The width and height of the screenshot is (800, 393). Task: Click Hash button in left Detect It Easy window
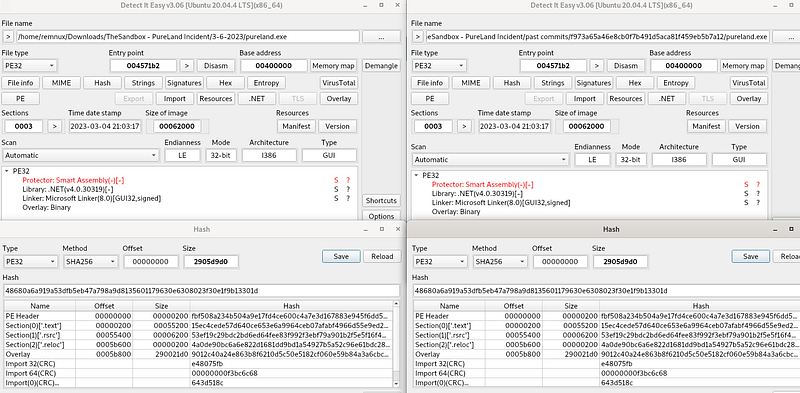(102, 83)
